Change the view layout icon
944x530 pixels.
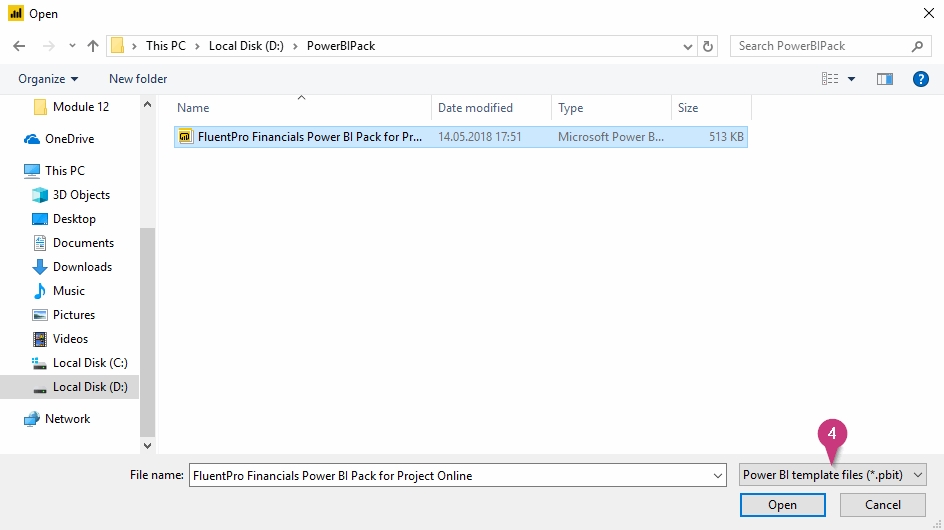click(830, 79)
